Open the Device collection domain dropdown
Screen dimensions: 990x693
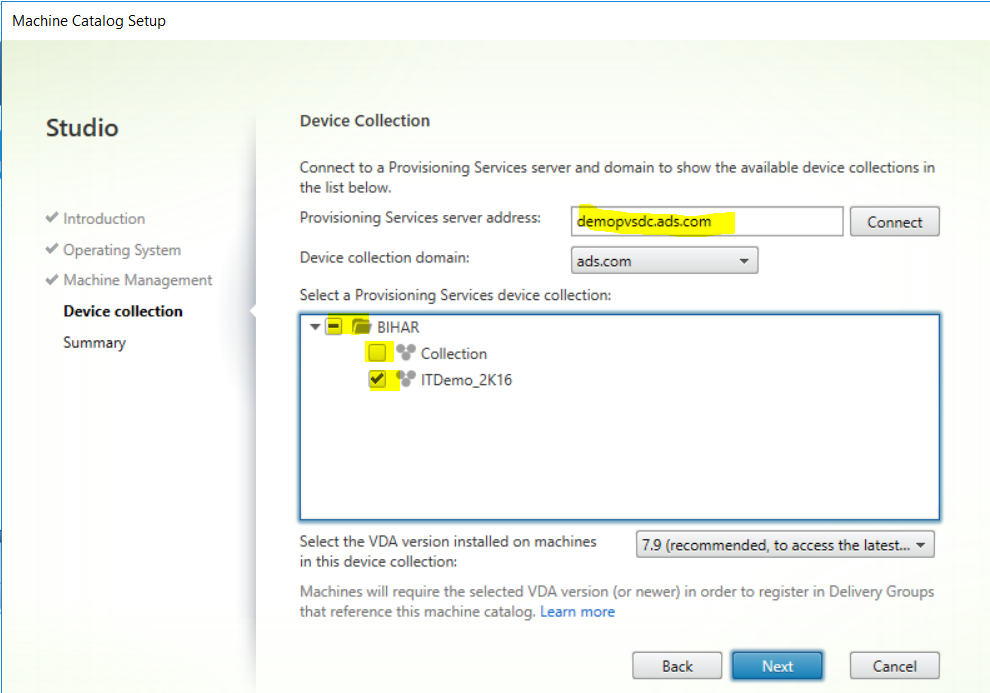coord(664,261)
